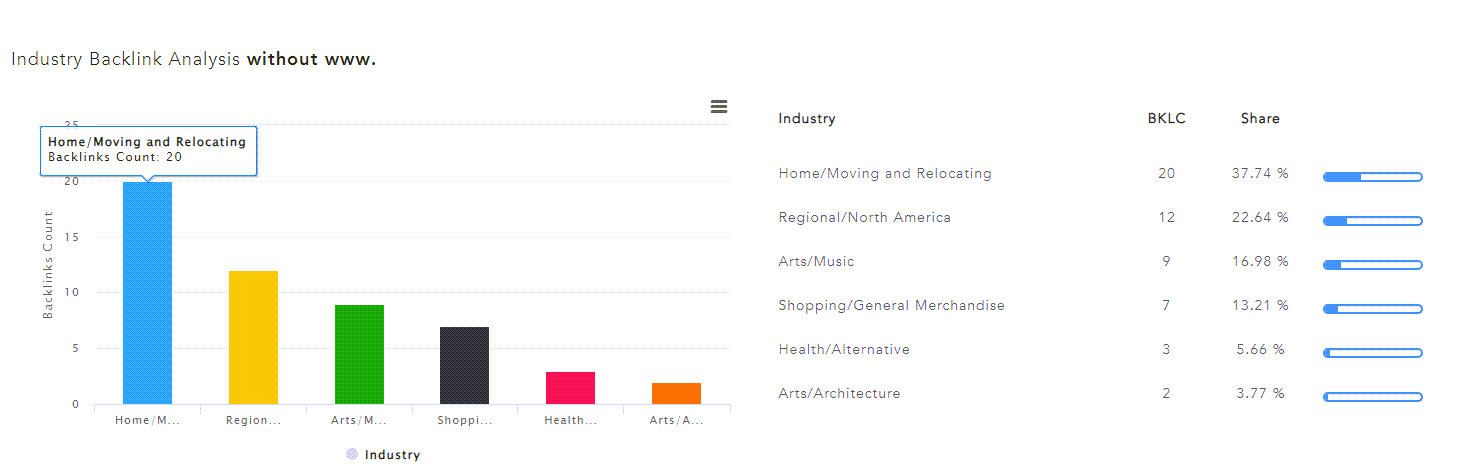Screen dimensions: 1461x473
Task: Click the BKLC column header
Action: tap(1166, 118)
